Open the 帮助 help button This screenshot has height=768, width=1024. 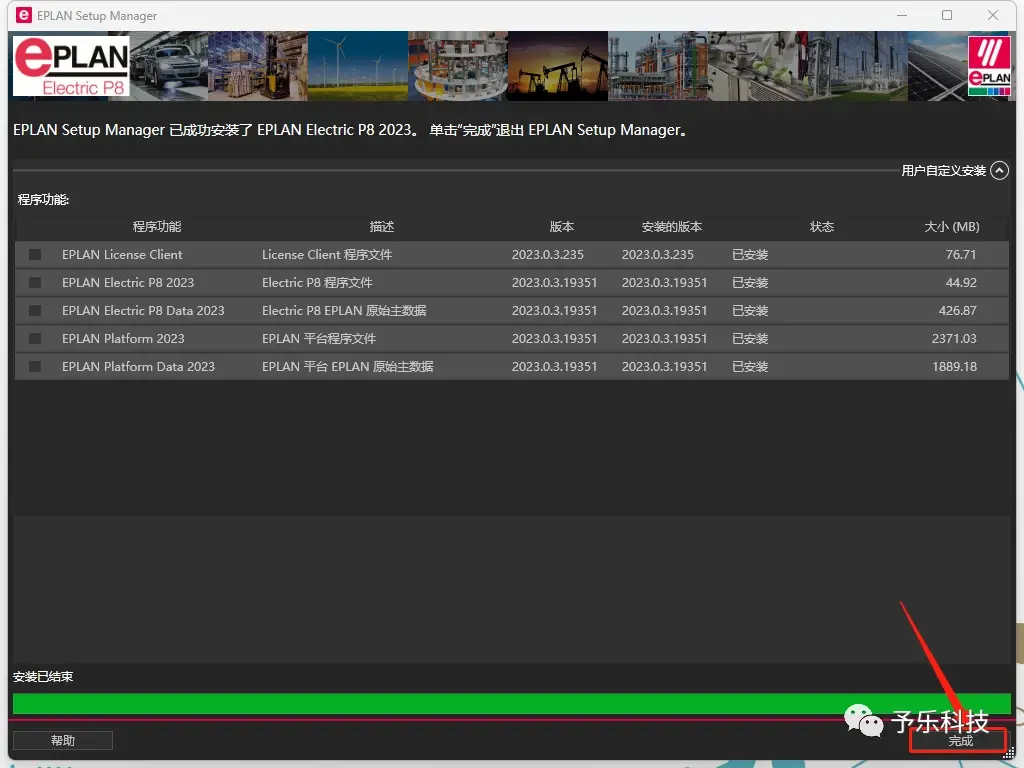(63, 740)
